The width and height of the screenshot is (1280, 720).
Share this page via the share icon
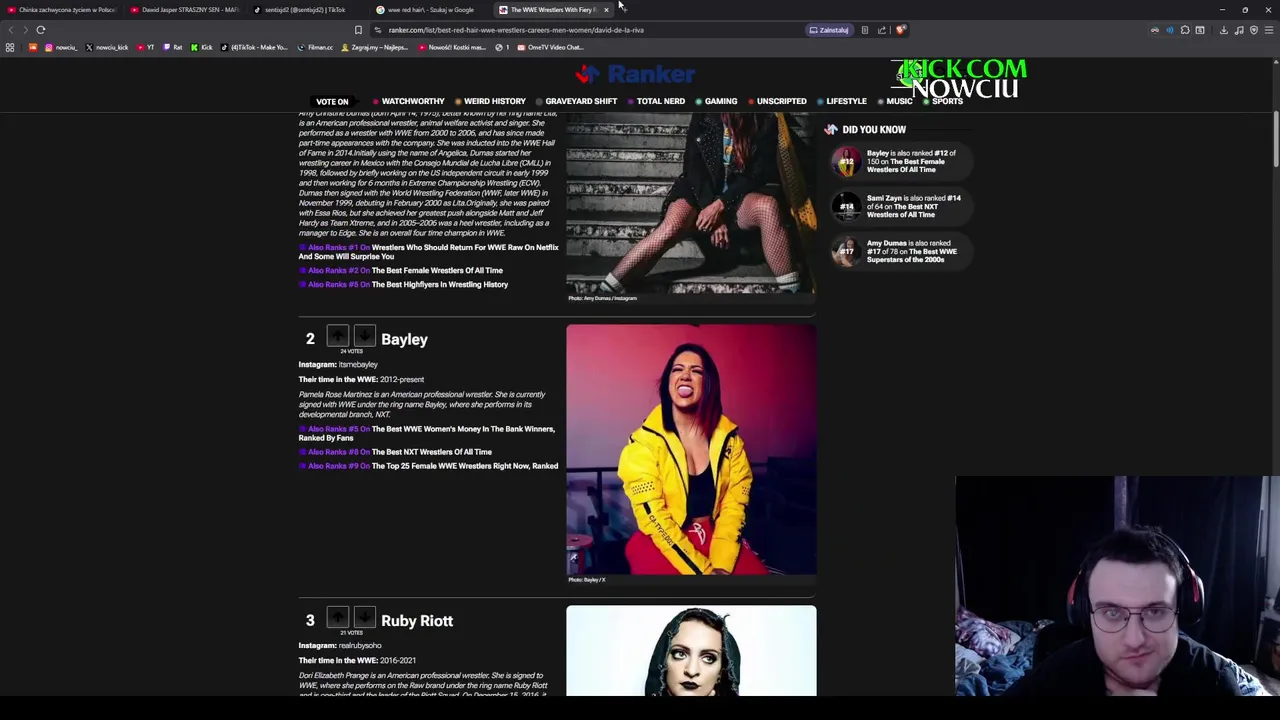click(882, 30)
